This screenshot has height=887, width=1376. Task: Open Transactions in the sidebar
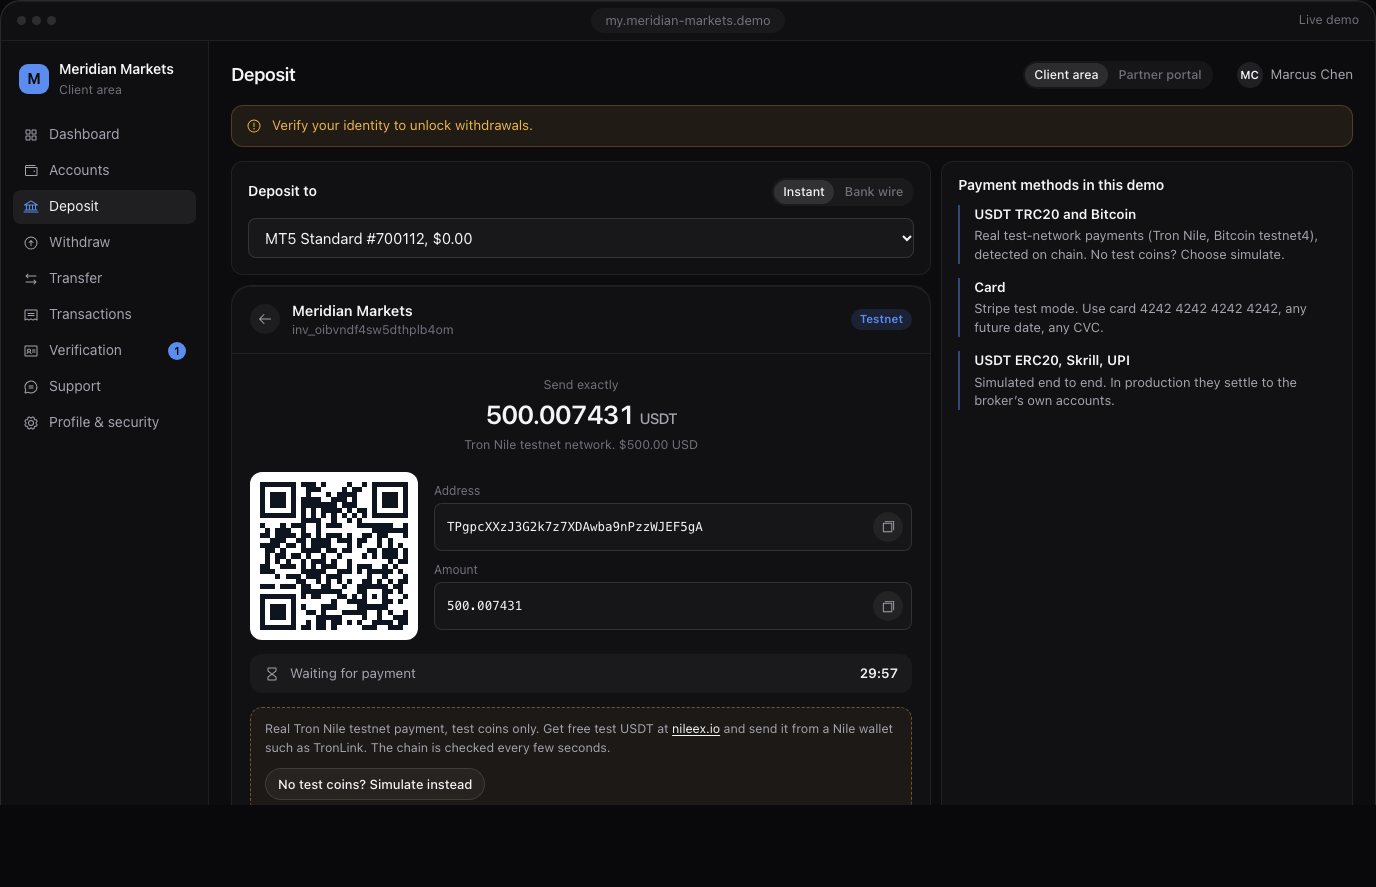tap(104, 314)
